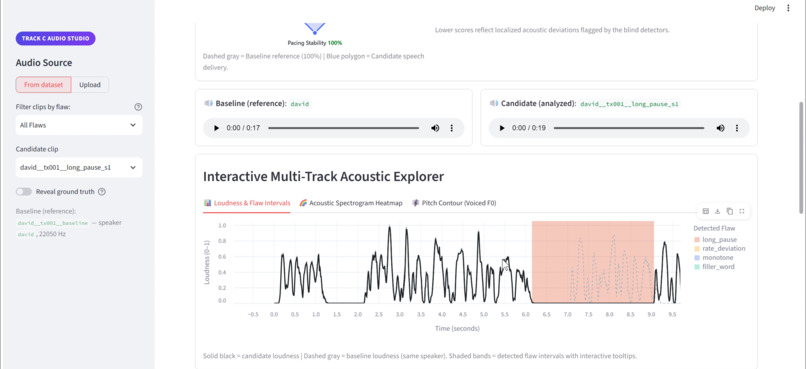Open more options on the Candidate player
This screenshot has height=369, width=806.
(738, 128)
